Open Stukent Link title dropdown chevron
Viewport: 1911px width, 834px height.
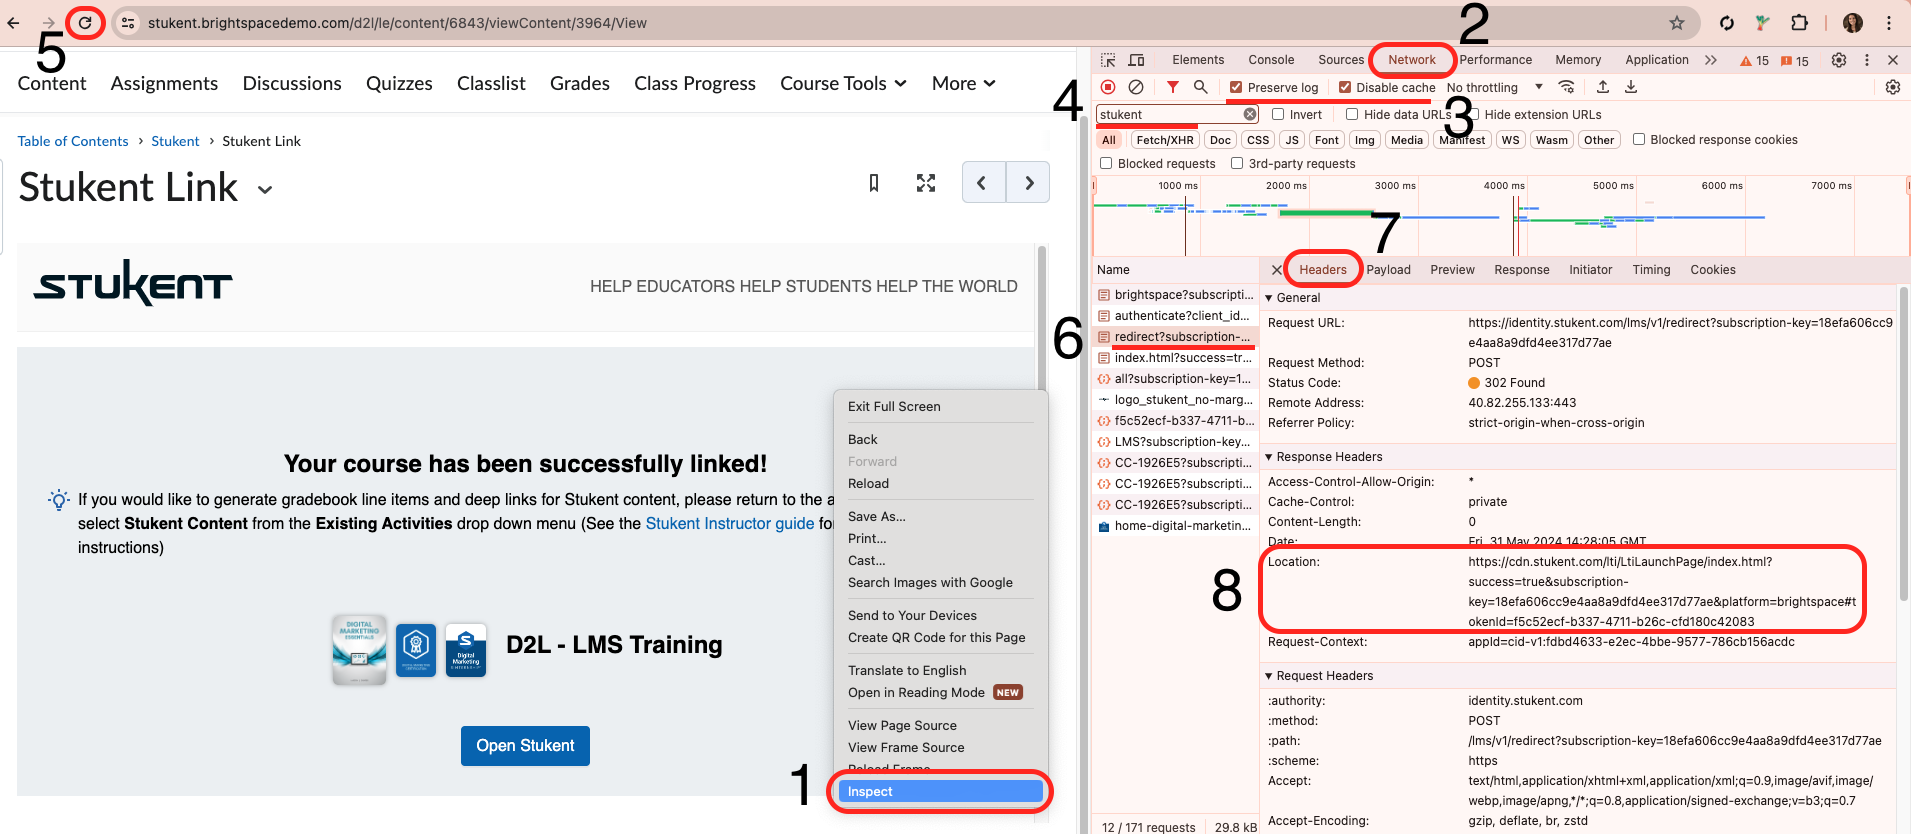[x=265, y=189]
